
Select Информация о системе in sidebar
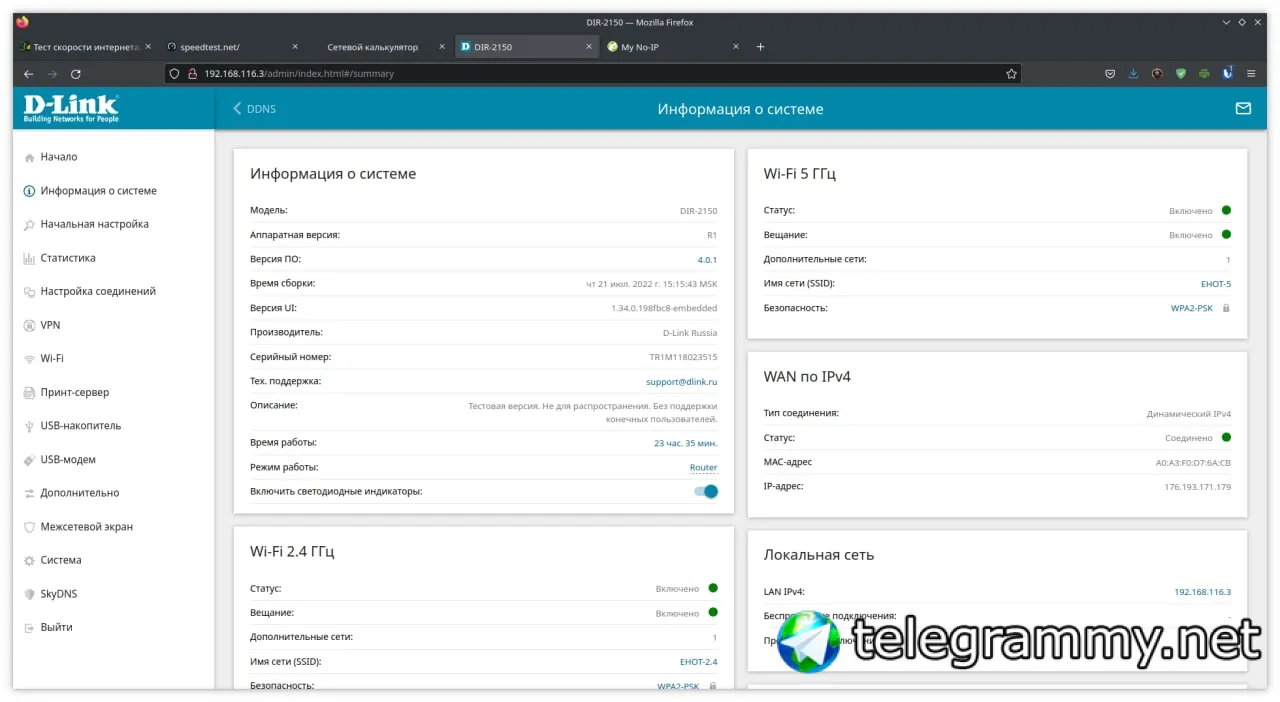(98, 191)
